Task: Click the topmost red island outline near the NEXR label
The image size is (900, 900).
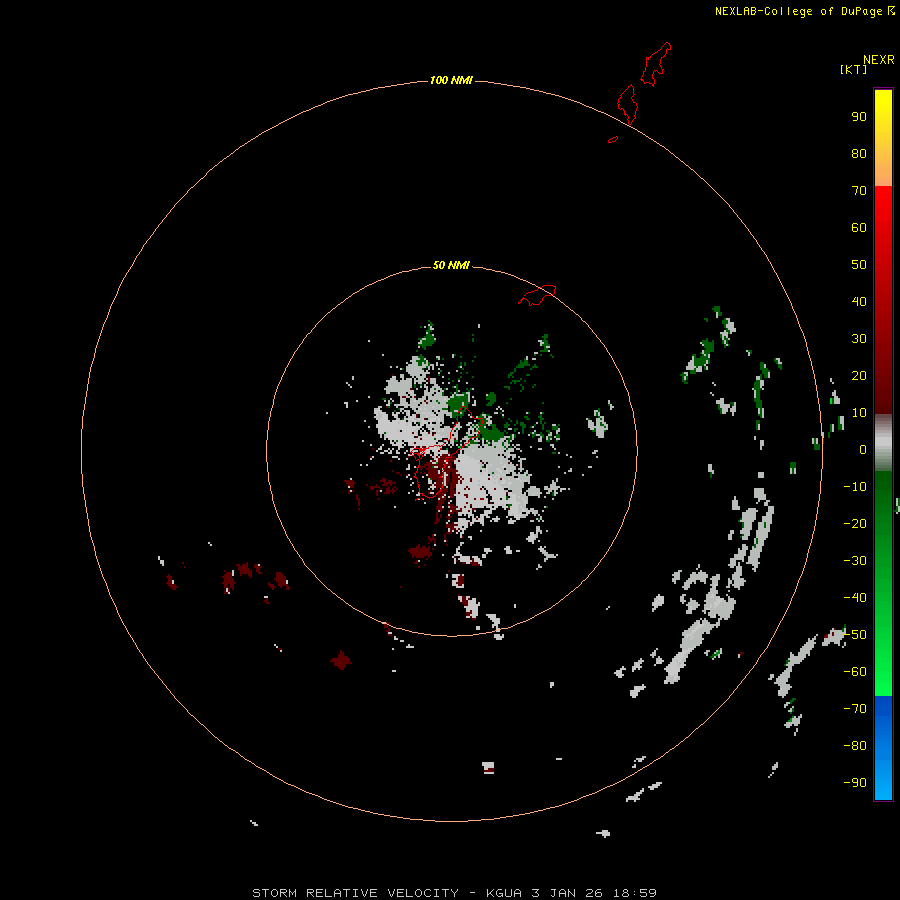Action: click(x=655, y=64)
